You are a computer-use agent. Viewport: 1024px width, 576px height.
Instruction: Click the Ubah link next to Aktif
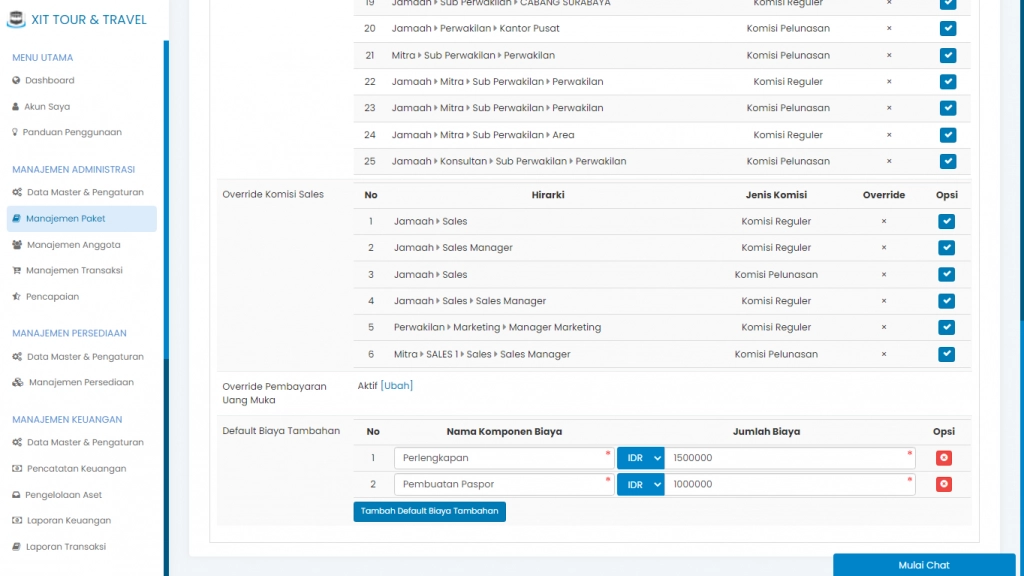pos(397,385)
